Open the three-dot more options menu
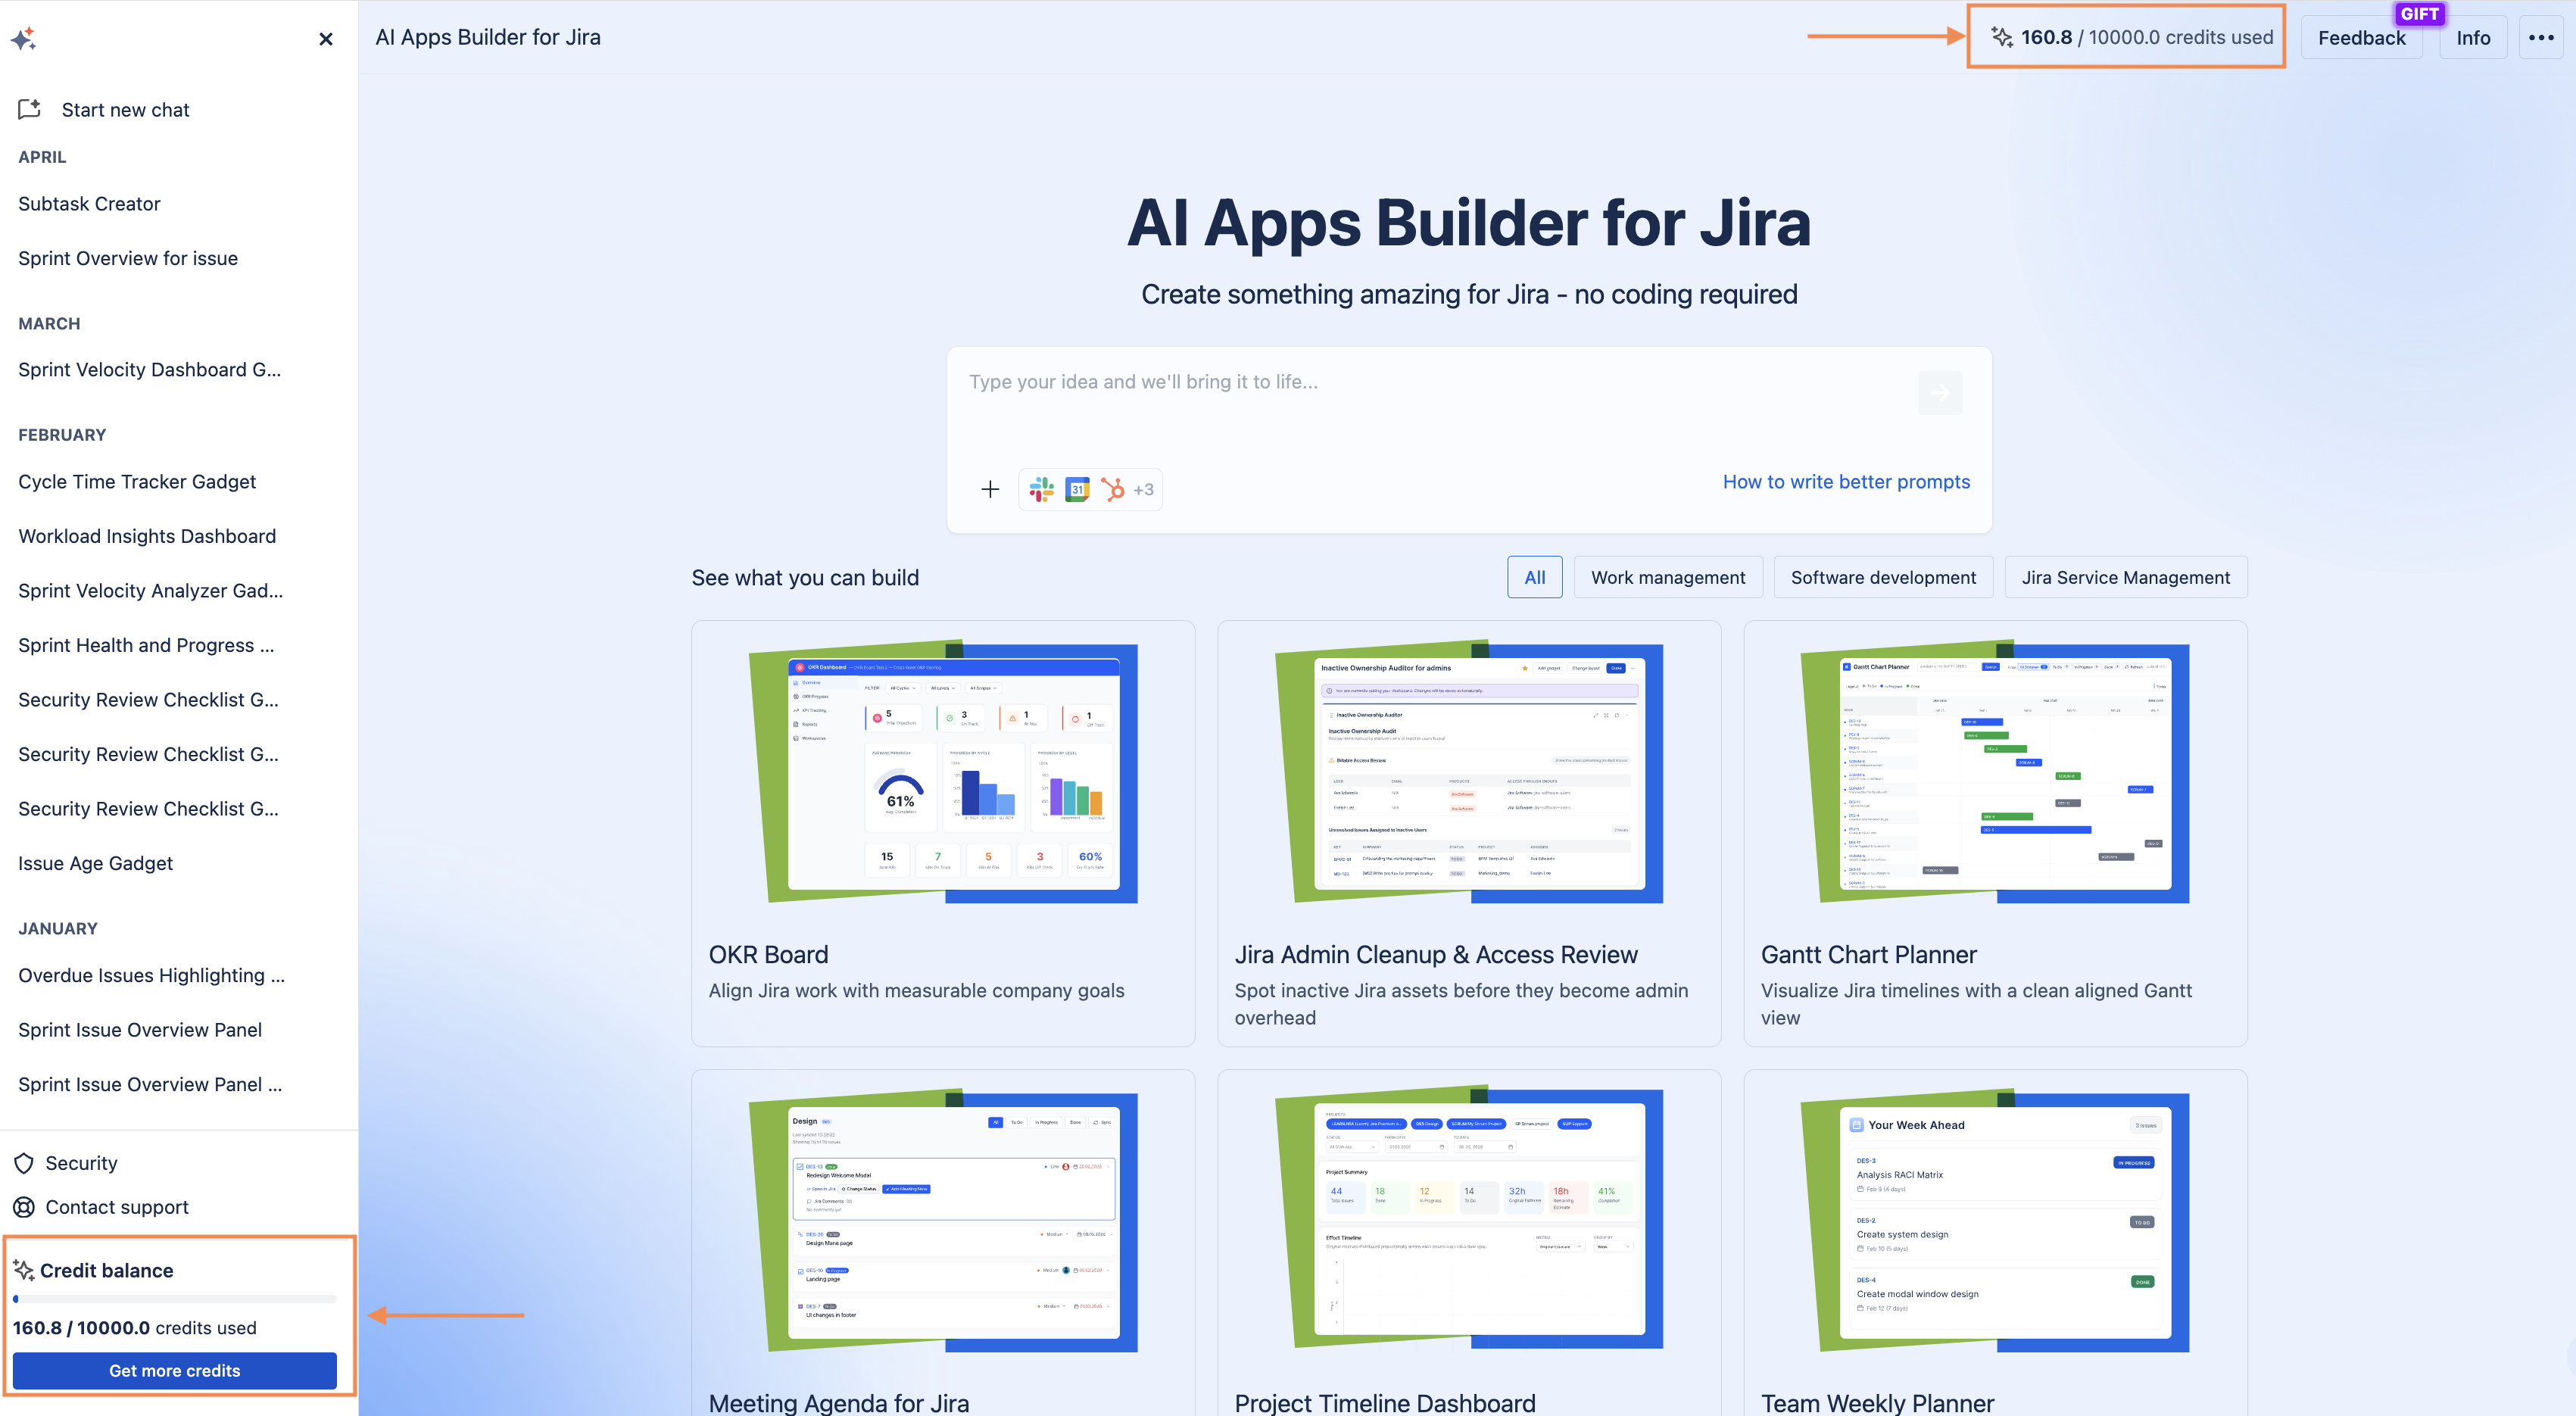2576x1416 pixels. [x=2541, y=38]
